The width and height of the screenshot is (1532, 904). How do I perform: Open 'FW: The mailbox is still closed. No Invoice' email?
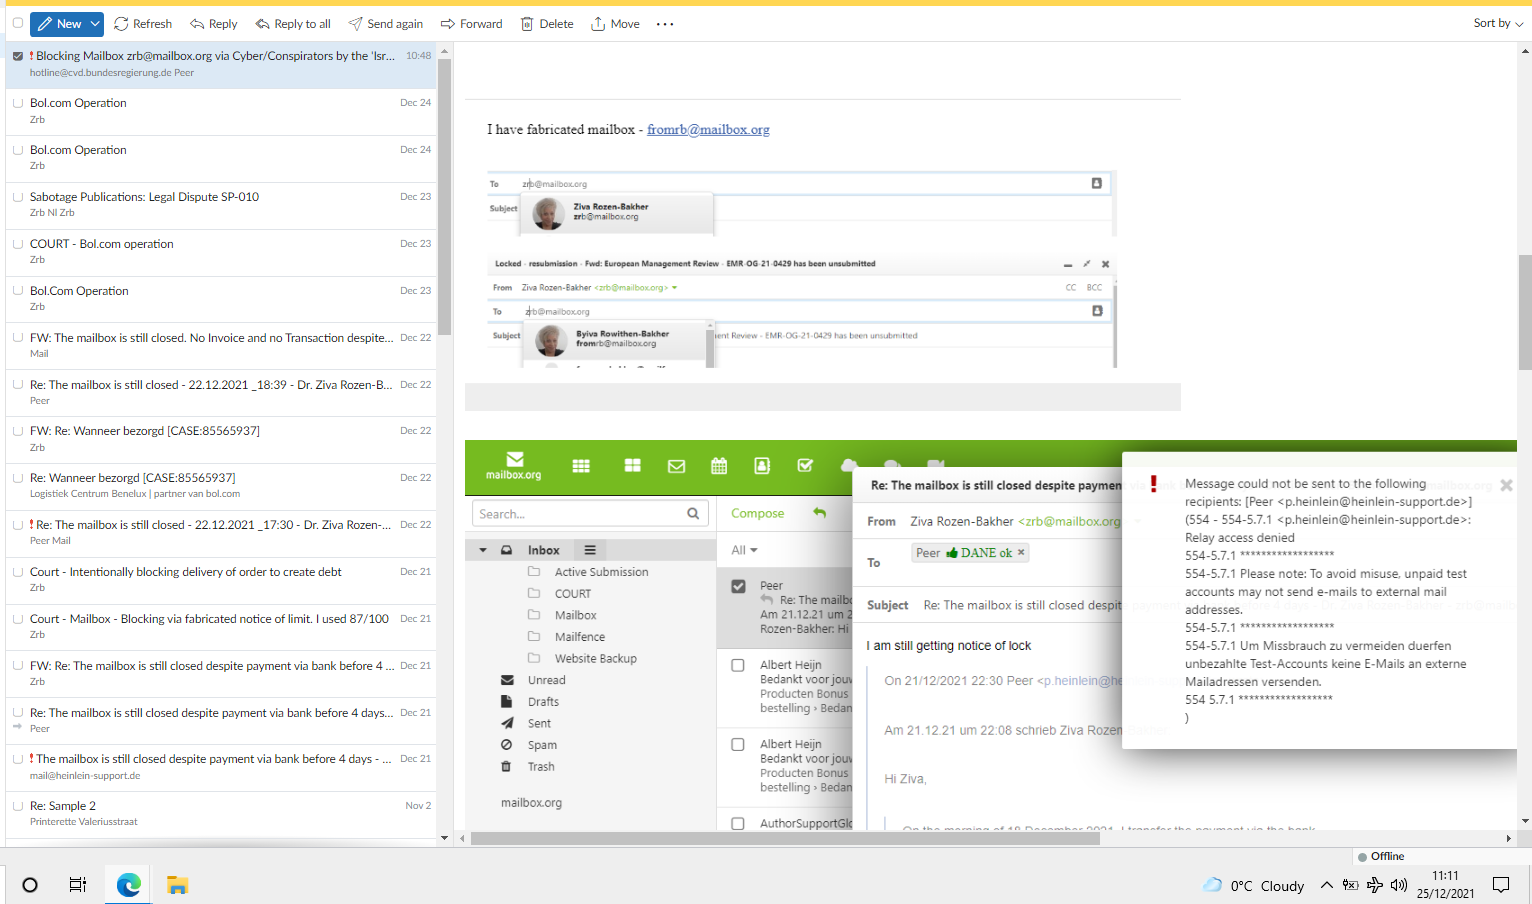(x=221, y=345)
